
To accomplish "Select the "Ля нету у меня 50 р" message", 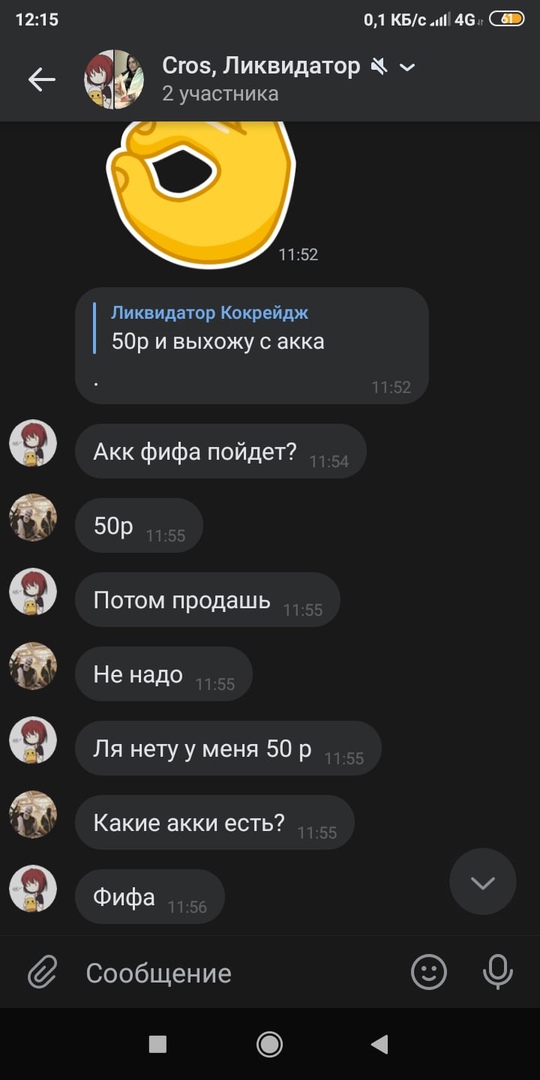I will coord(228,748).
